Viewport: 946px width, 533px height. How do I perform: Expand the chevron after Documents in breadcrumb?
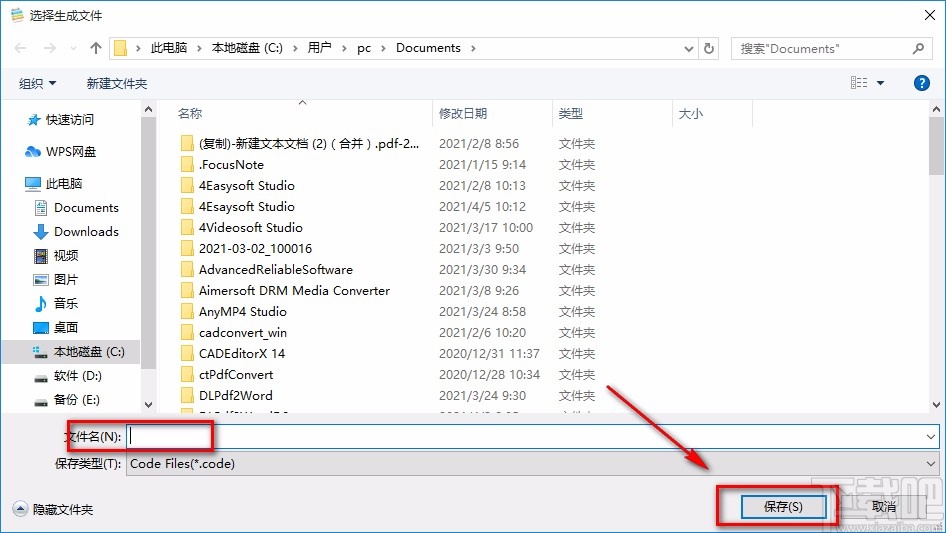pyautogui.click(x=473, y=48)
